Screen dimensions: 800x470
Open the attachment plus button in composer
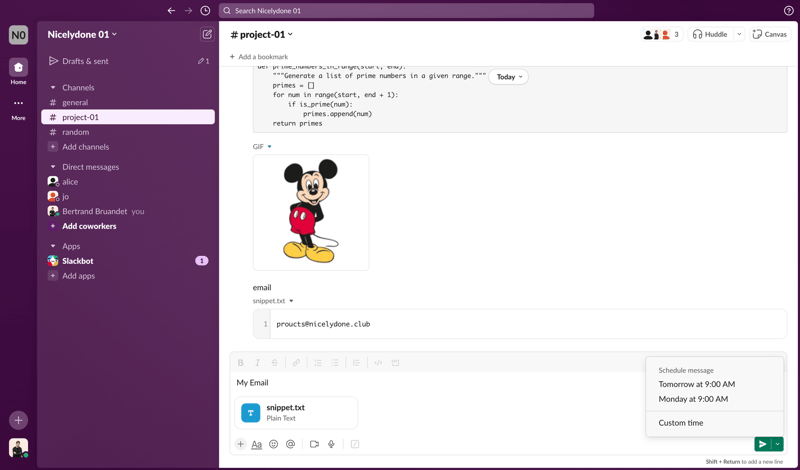coord(240,444)
